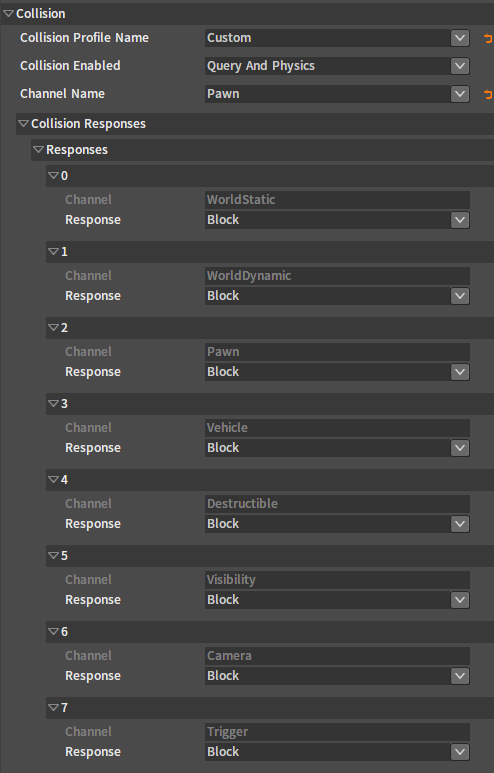Viewport: 494px width, 773px height.
Task: Open the Pawn channel response dropdown
Action: [x=337, y=372]
